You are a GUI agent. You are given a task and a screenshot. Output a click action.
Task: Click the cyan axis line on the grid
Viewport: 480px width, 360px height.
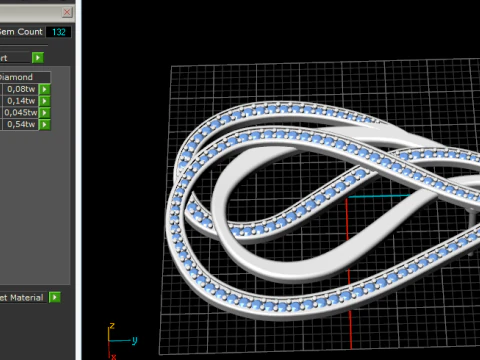379,196
